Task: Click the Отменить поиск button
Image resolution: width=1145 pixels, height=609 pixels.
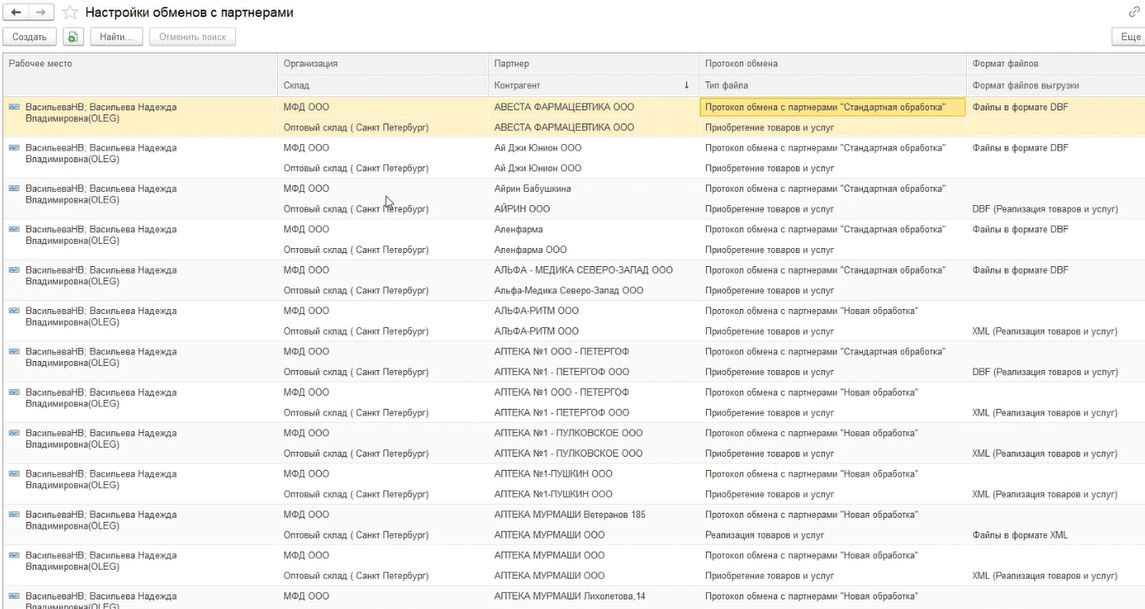Action: coord(192,37)
